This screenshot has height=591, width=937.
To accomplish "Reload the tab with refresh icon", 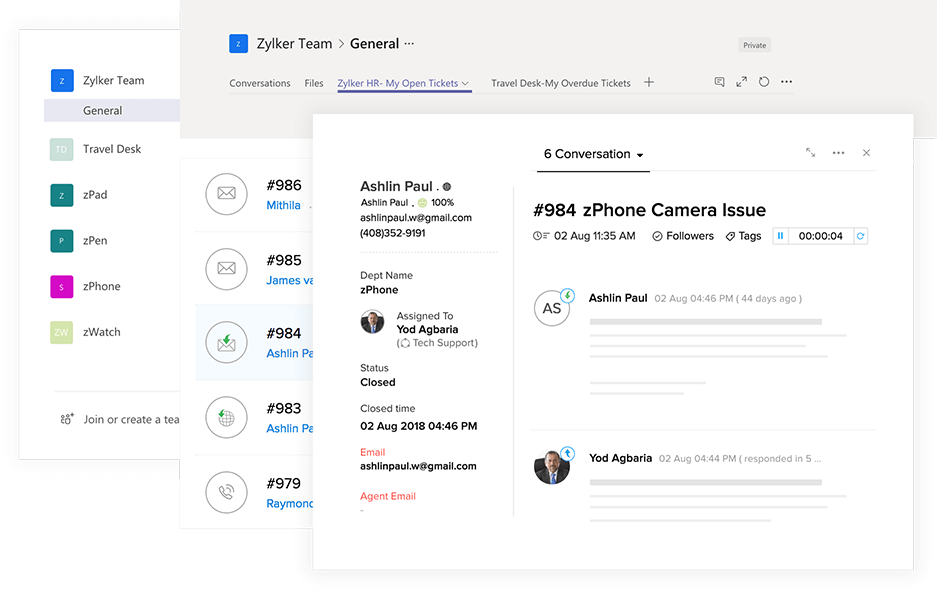I will [x=764, y=82].
